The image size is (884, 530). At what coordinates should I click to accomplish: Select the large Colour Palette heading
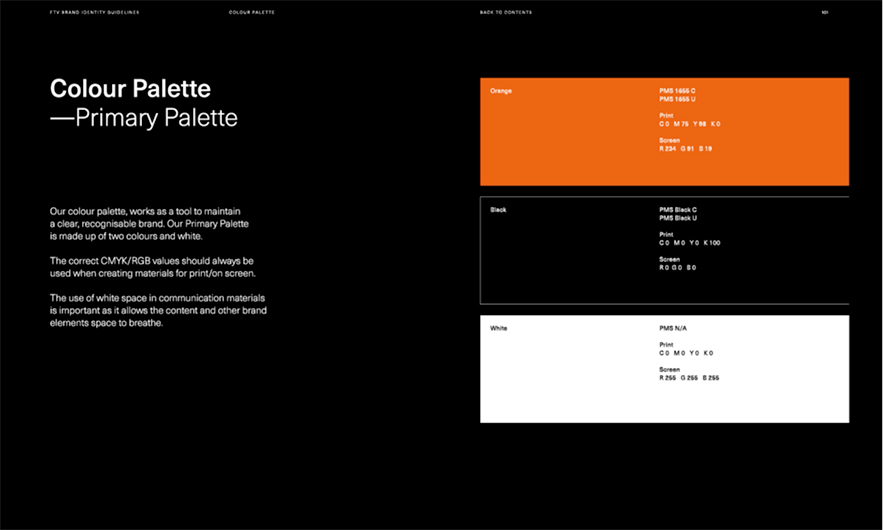[x=130, y=89]
